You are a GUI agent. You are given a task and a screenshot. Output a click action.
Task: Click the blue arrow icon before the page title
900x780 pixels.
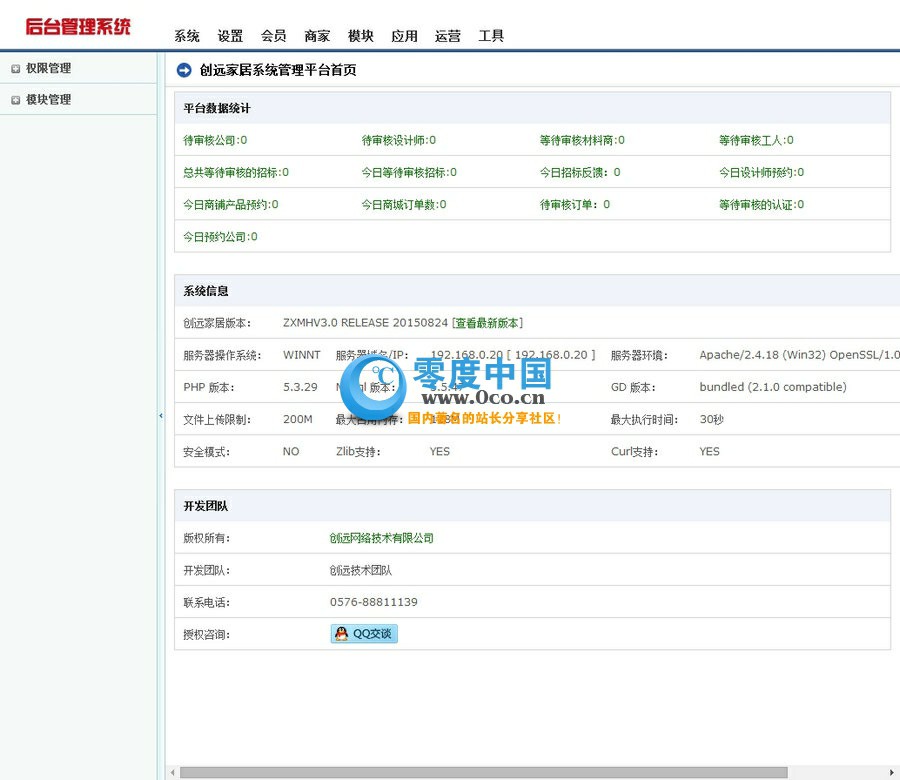pyautogui.click(x=183, y=70)
